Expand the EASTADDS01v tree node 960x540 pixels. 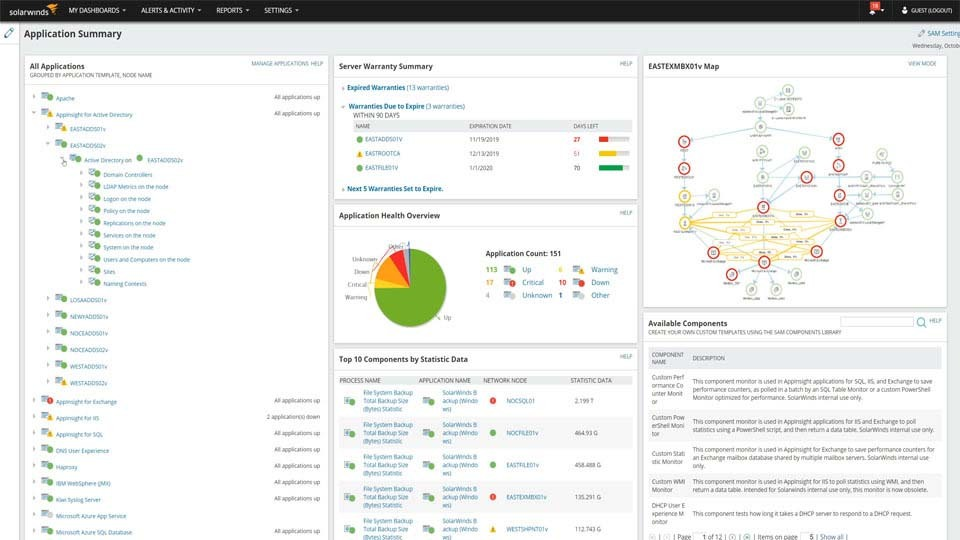tap(48, 128)
